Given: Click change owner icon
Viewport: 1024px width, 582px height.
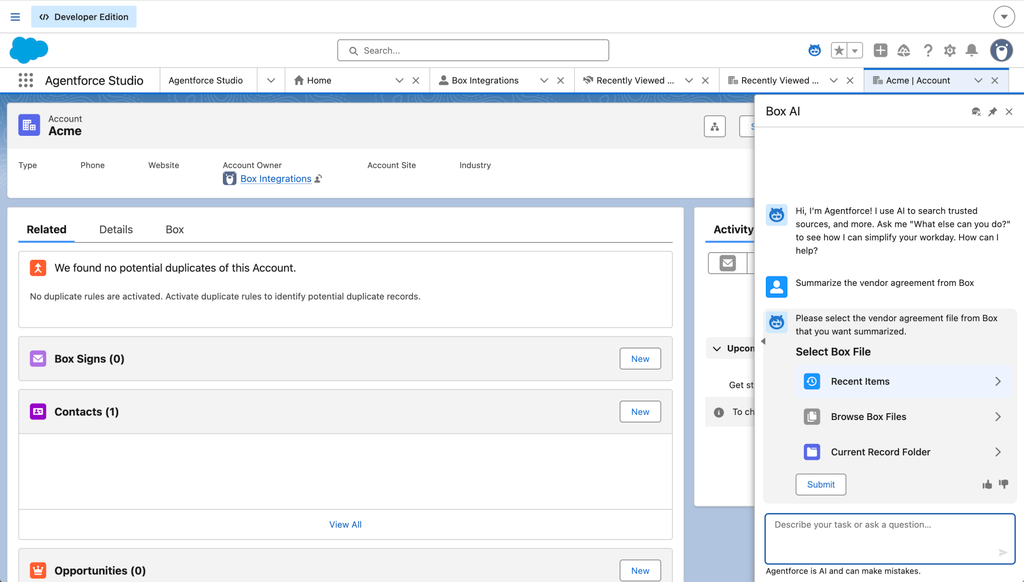Looking at the screenshot, I should (319, 179).
